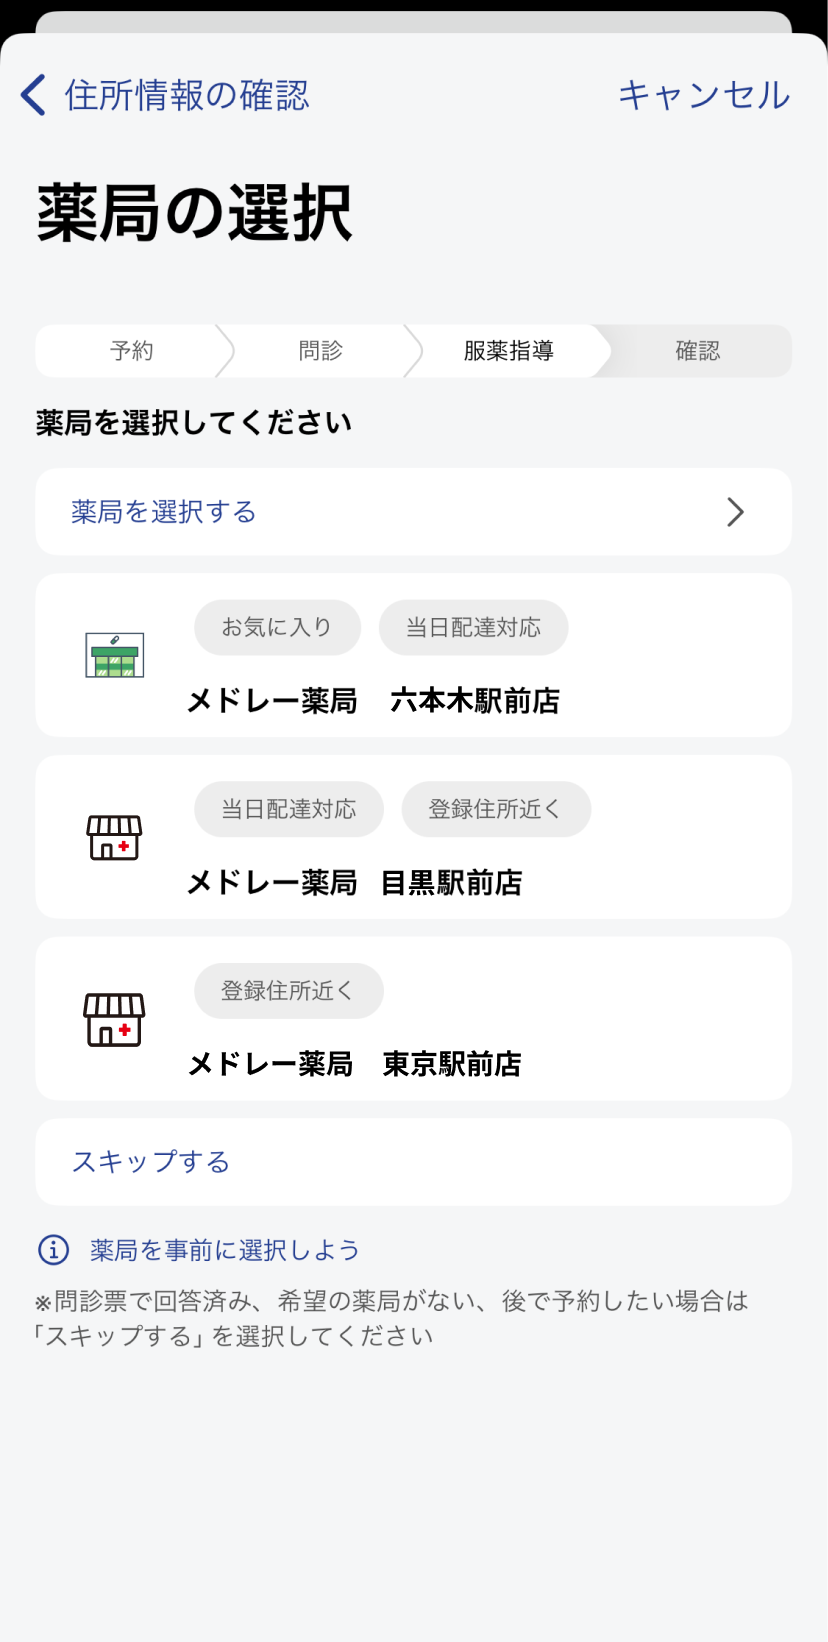The image size is (828, 1642).
Task: Tap the back chevron icon
Action: (x=34, y=95)
